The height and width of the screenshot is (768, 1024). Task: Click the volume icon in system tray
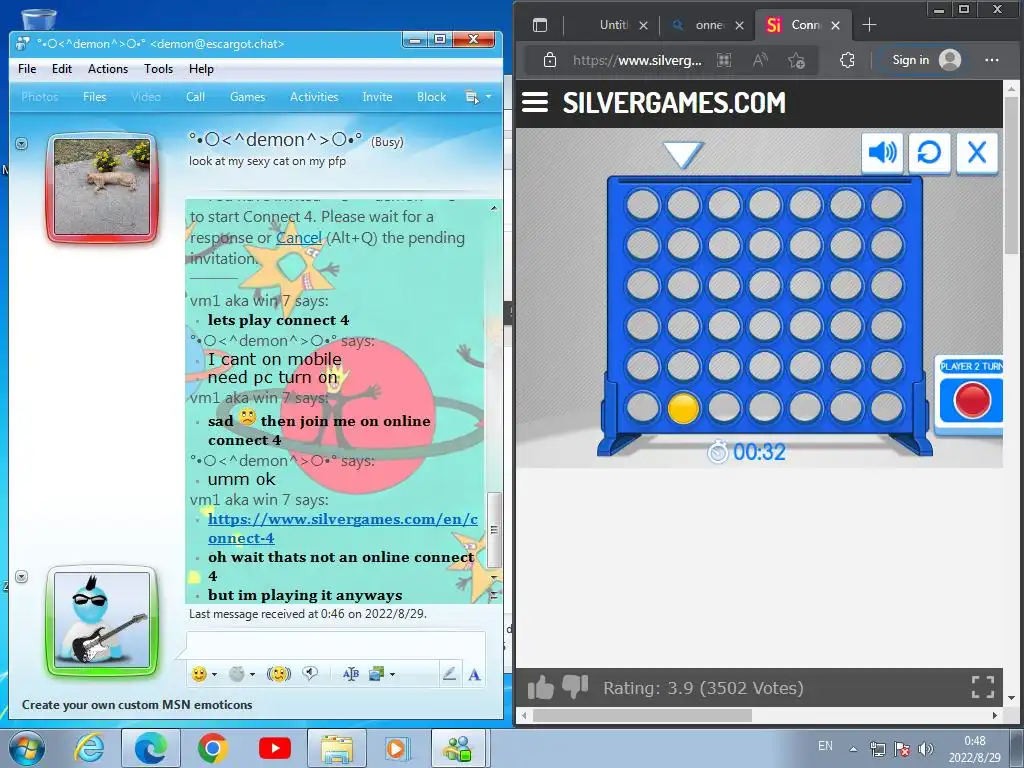click(x=925, y=748)
